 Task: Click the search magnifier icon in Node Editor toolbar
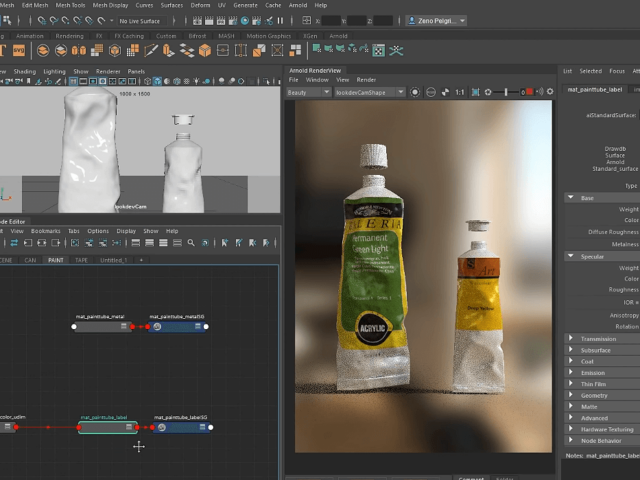(190, 242)
